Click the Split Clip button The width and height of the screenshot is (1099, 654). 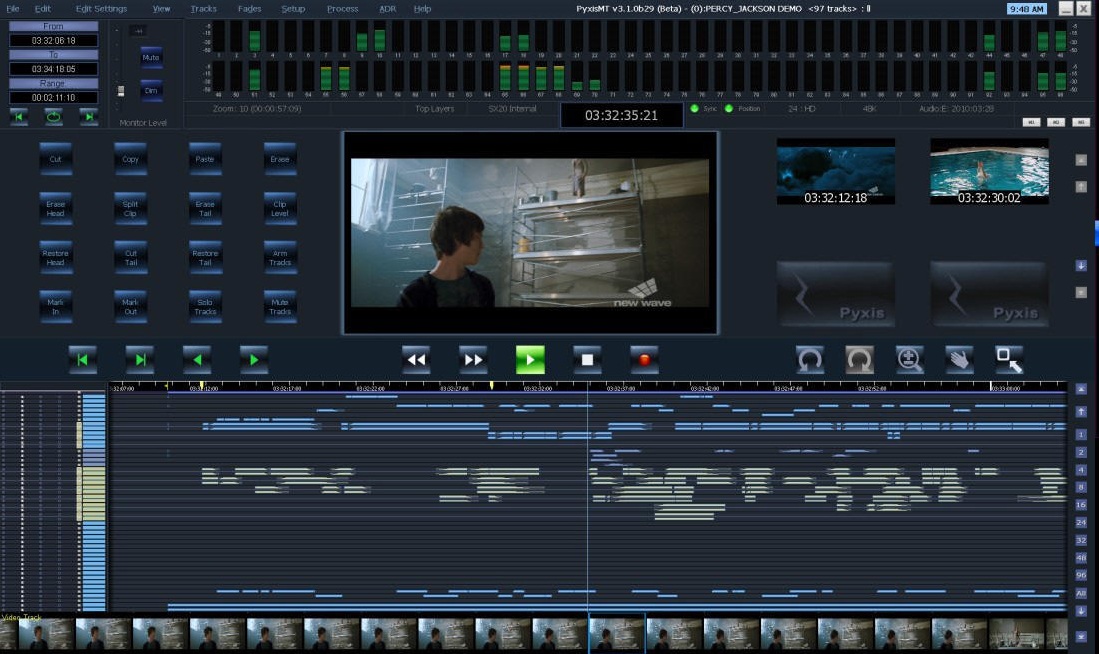[130, 208]
